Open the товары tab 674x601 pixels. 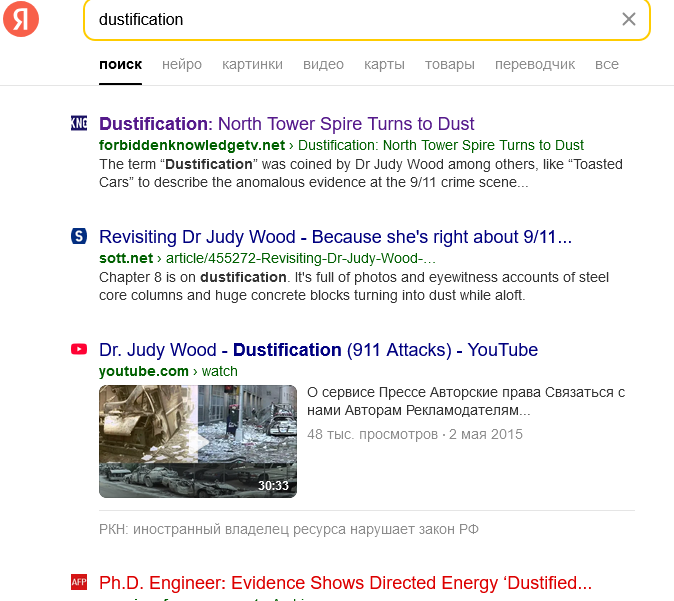[x=450, y=64]
